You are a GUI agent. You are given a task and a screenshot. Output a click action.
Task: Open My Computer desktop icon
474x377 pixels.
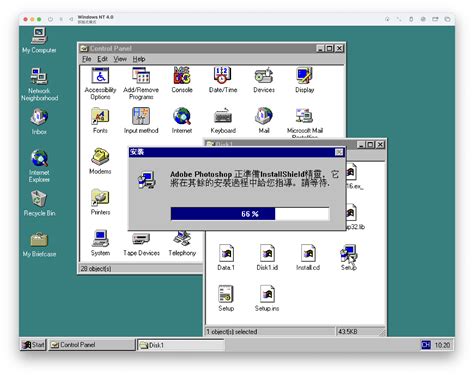tap(39, 40)
